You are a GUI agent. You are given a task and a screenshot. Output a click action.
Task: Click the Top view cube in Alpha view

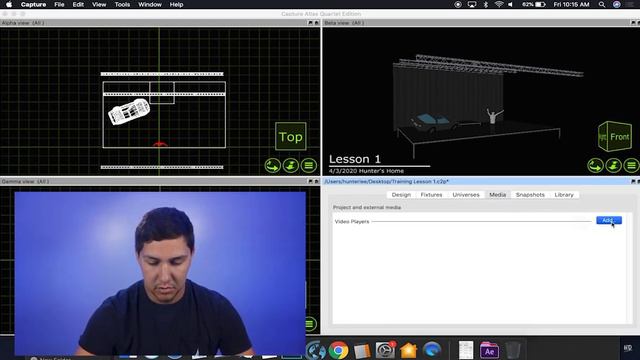291,136
